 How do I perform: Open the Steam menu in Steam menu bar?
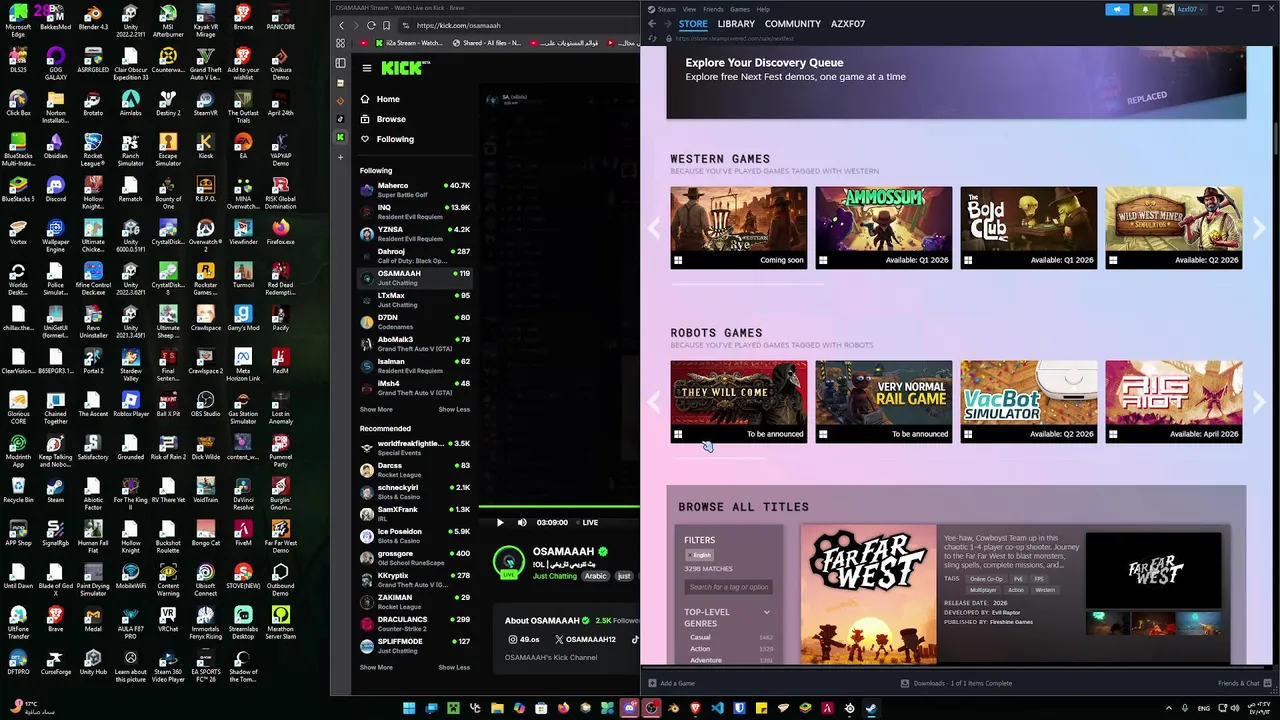coord(666,9)
